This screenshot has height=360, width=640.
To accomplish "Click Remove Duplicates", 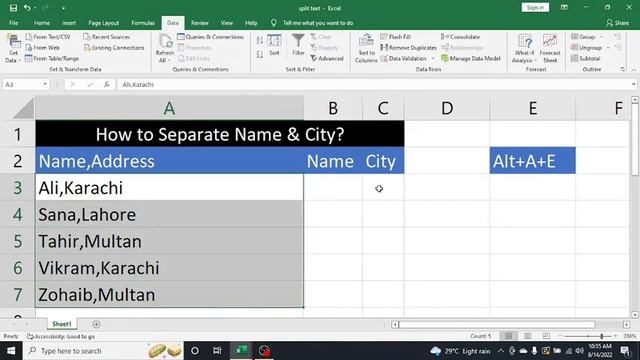I will (x=408, y=48).
